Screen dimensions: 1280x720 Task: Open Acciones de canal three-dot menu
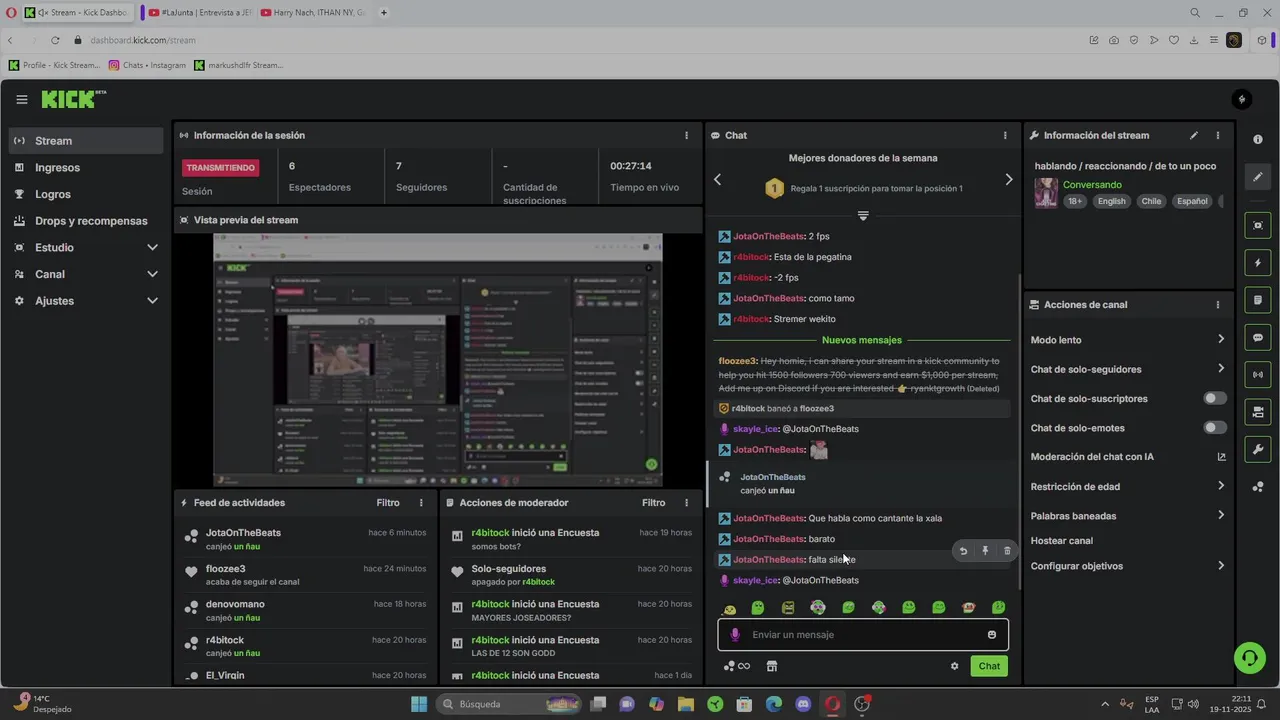point(1218,305)
